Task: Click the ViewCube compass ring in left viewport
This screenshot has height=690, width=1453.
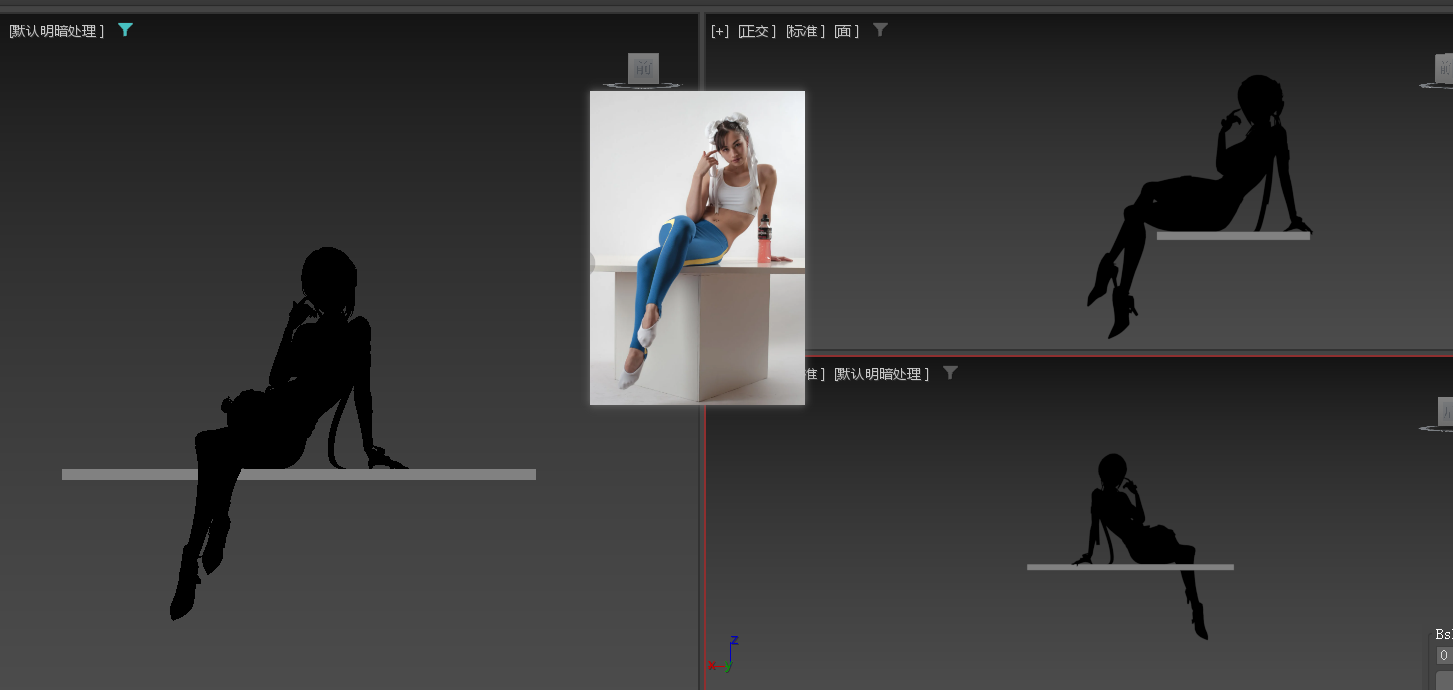Action: pyautogui.click(x=642, y=87)
